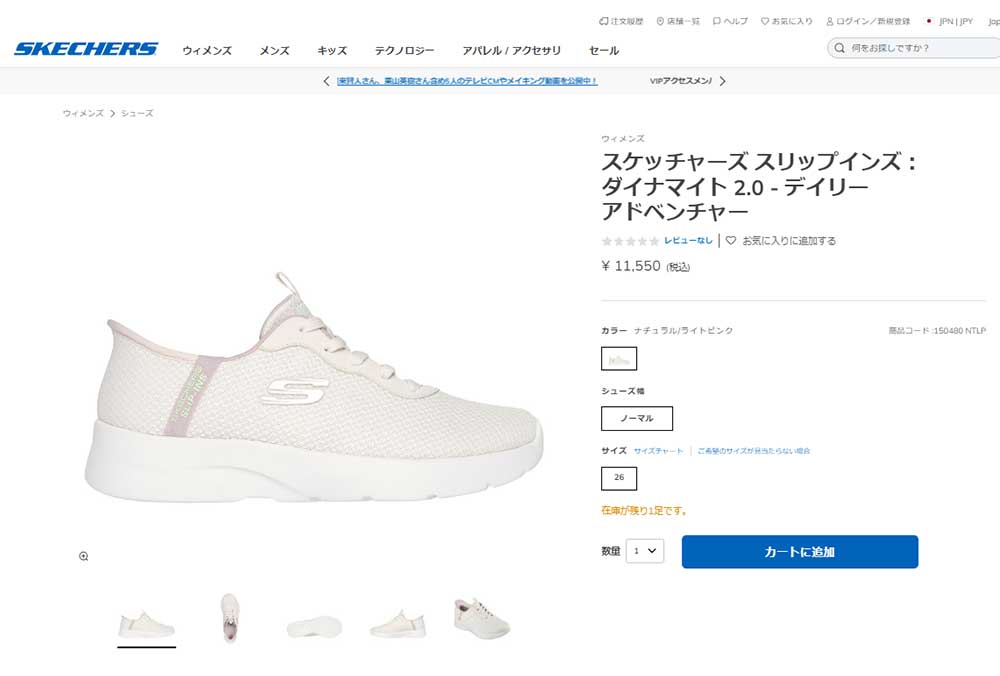View the sole thumbnail image
The image size is (1000, 676).
(314, 626)
